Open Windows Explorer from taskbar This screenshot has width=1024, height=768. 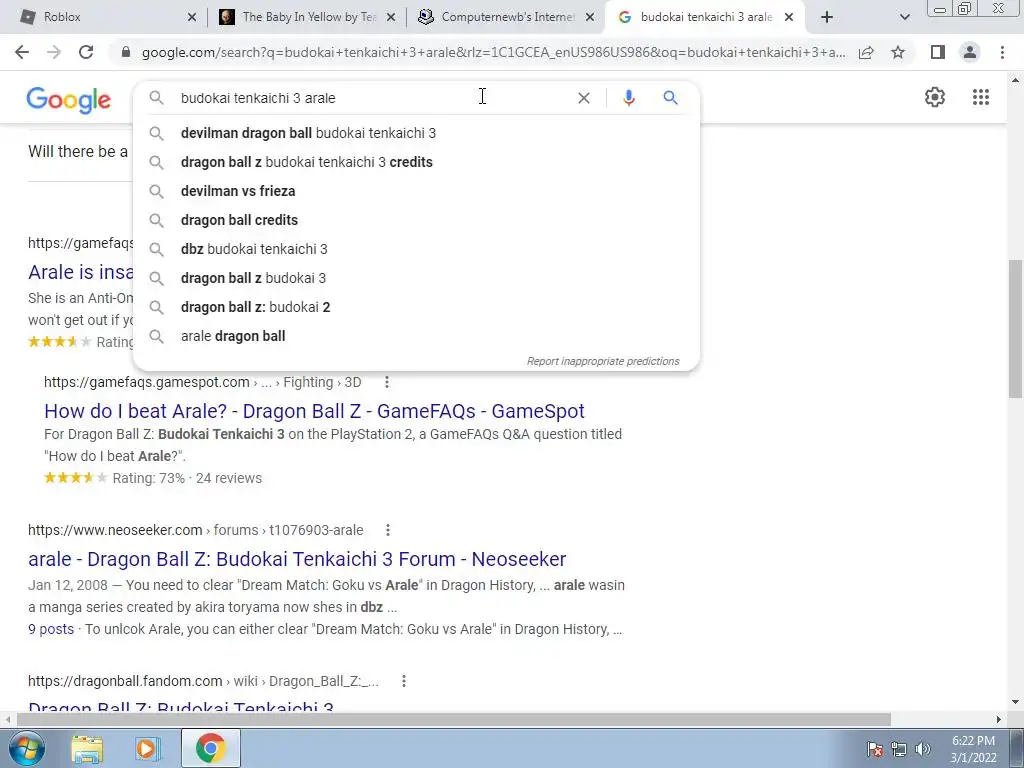tap(87, 748)
